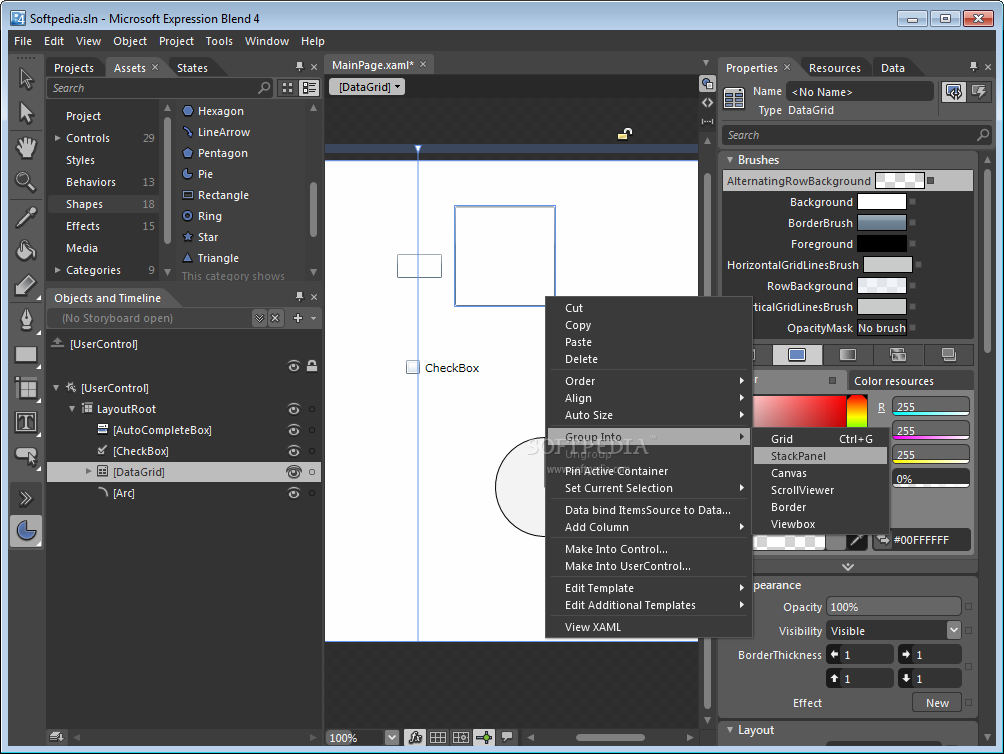Switch Assets to list mode view

[x=309, y=88]
